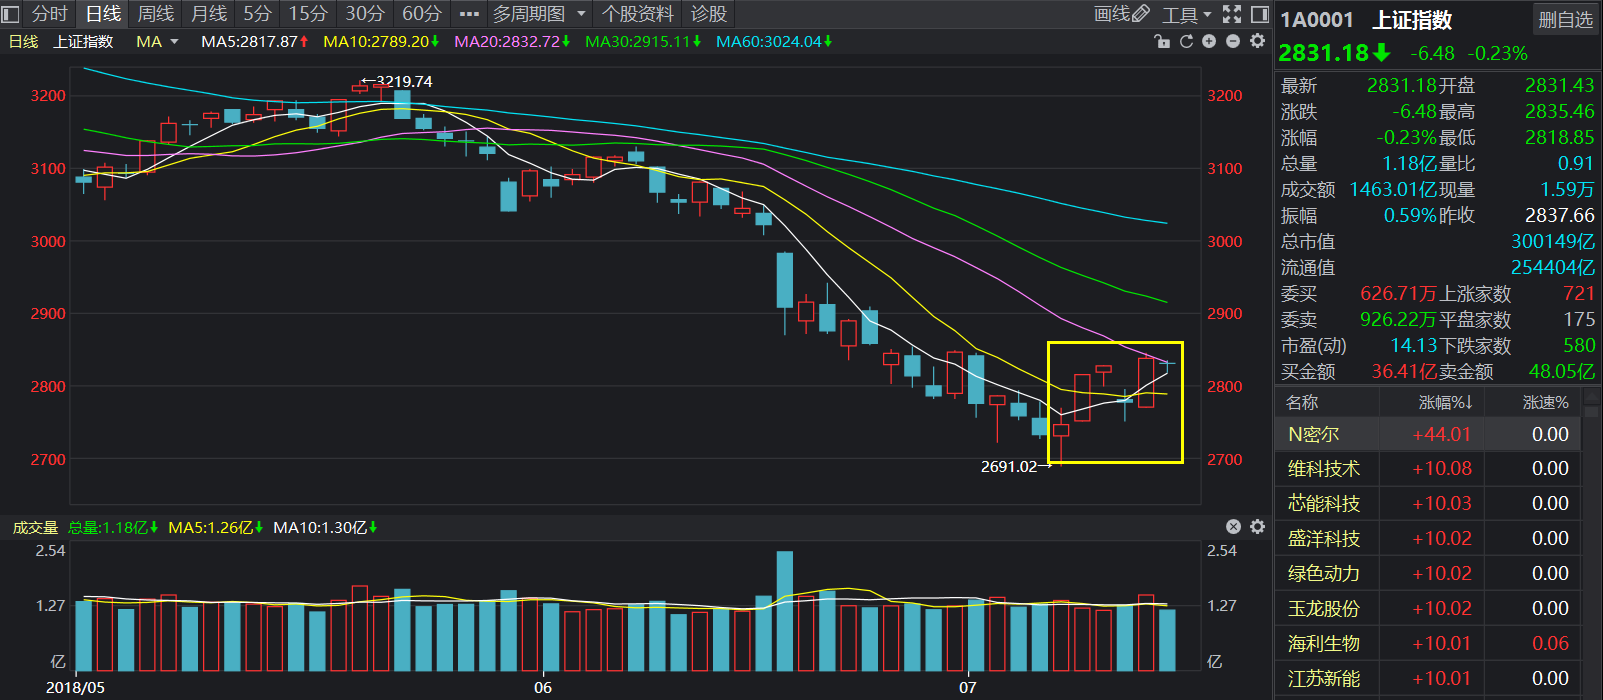Zoom in chart with plus icon
The height and width of the screenshot is (700, 1603).
pos(1209,41)
